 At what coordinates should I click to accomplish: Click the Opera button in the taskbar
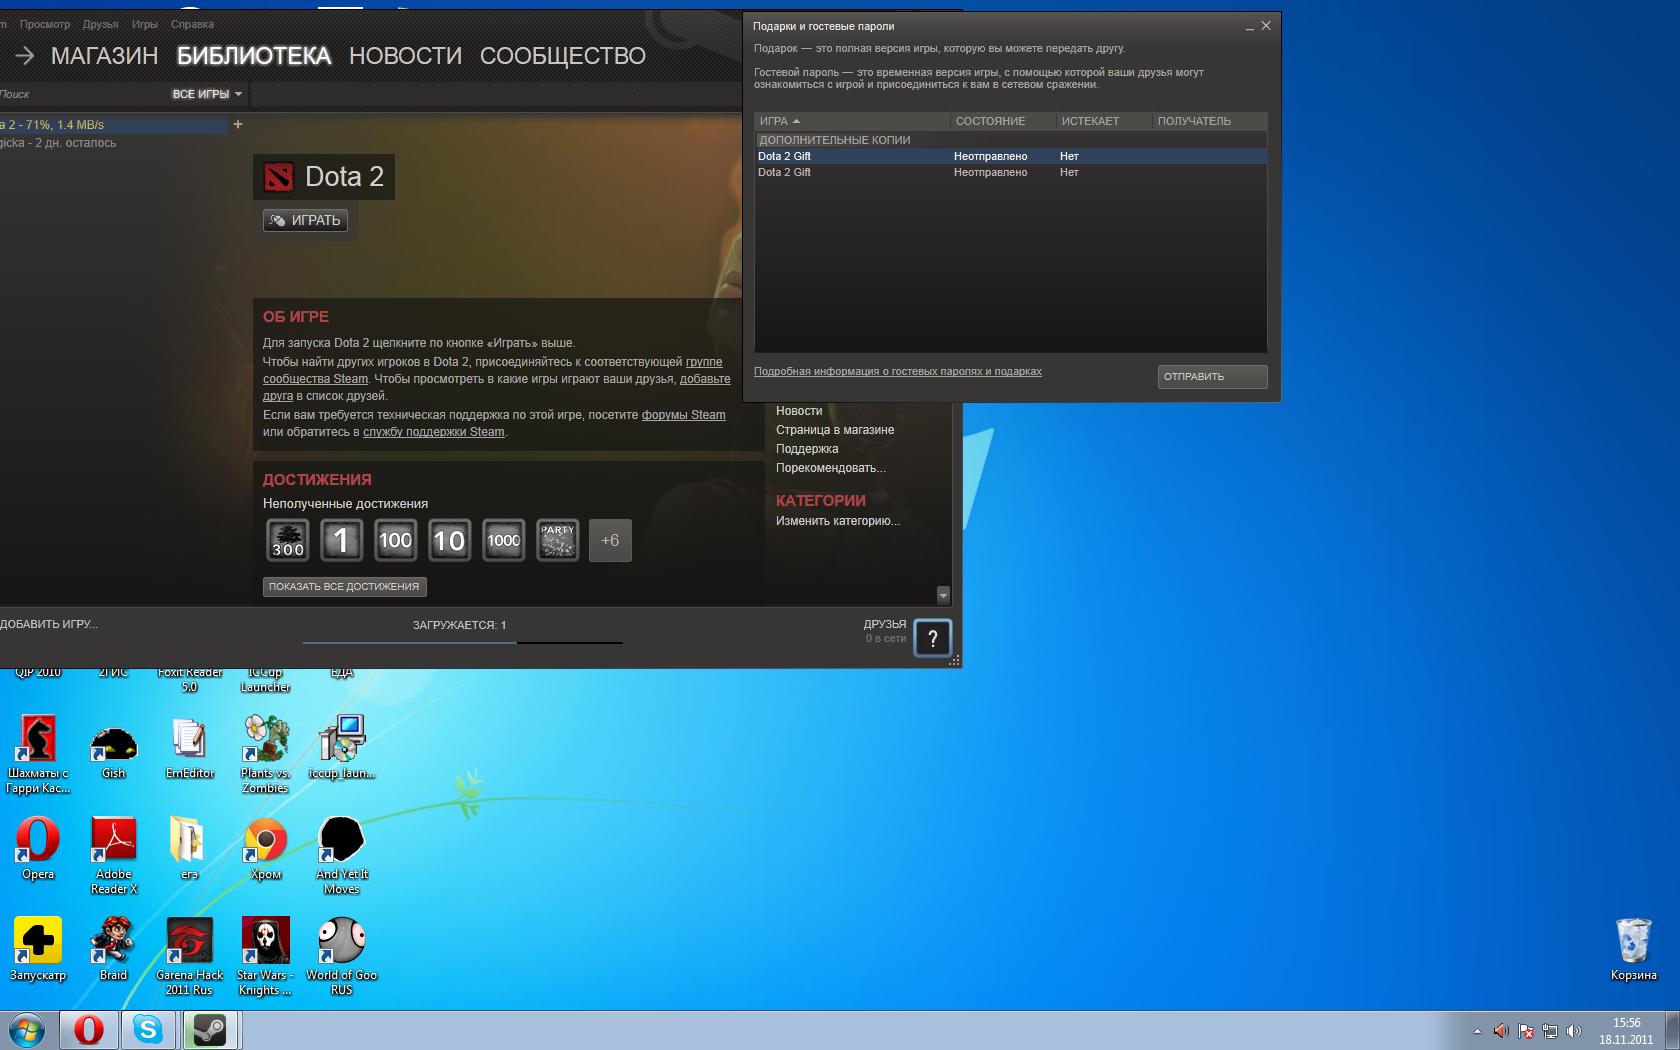[89, 1030]
